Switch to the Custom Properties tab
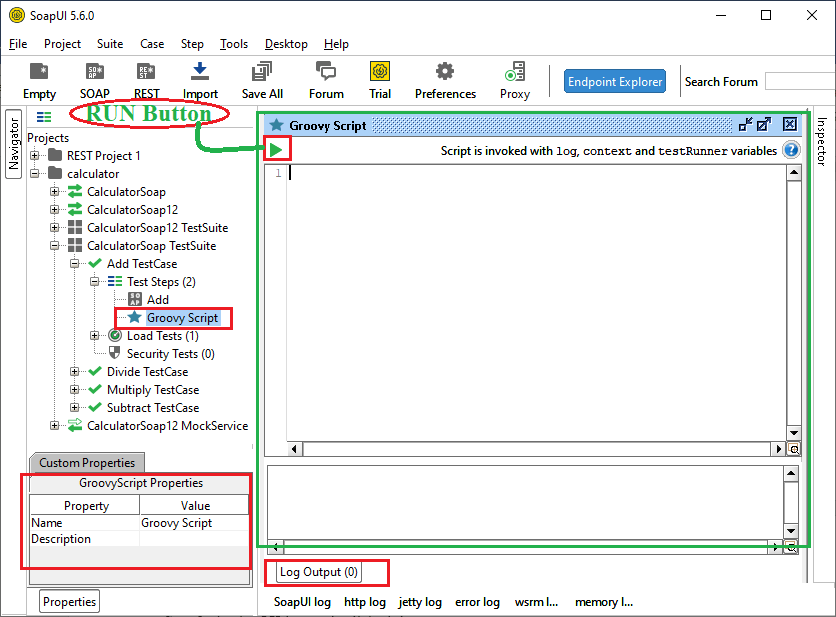This screenshot has width=836, height=617. pyautogui.click(x=87, y=463)
